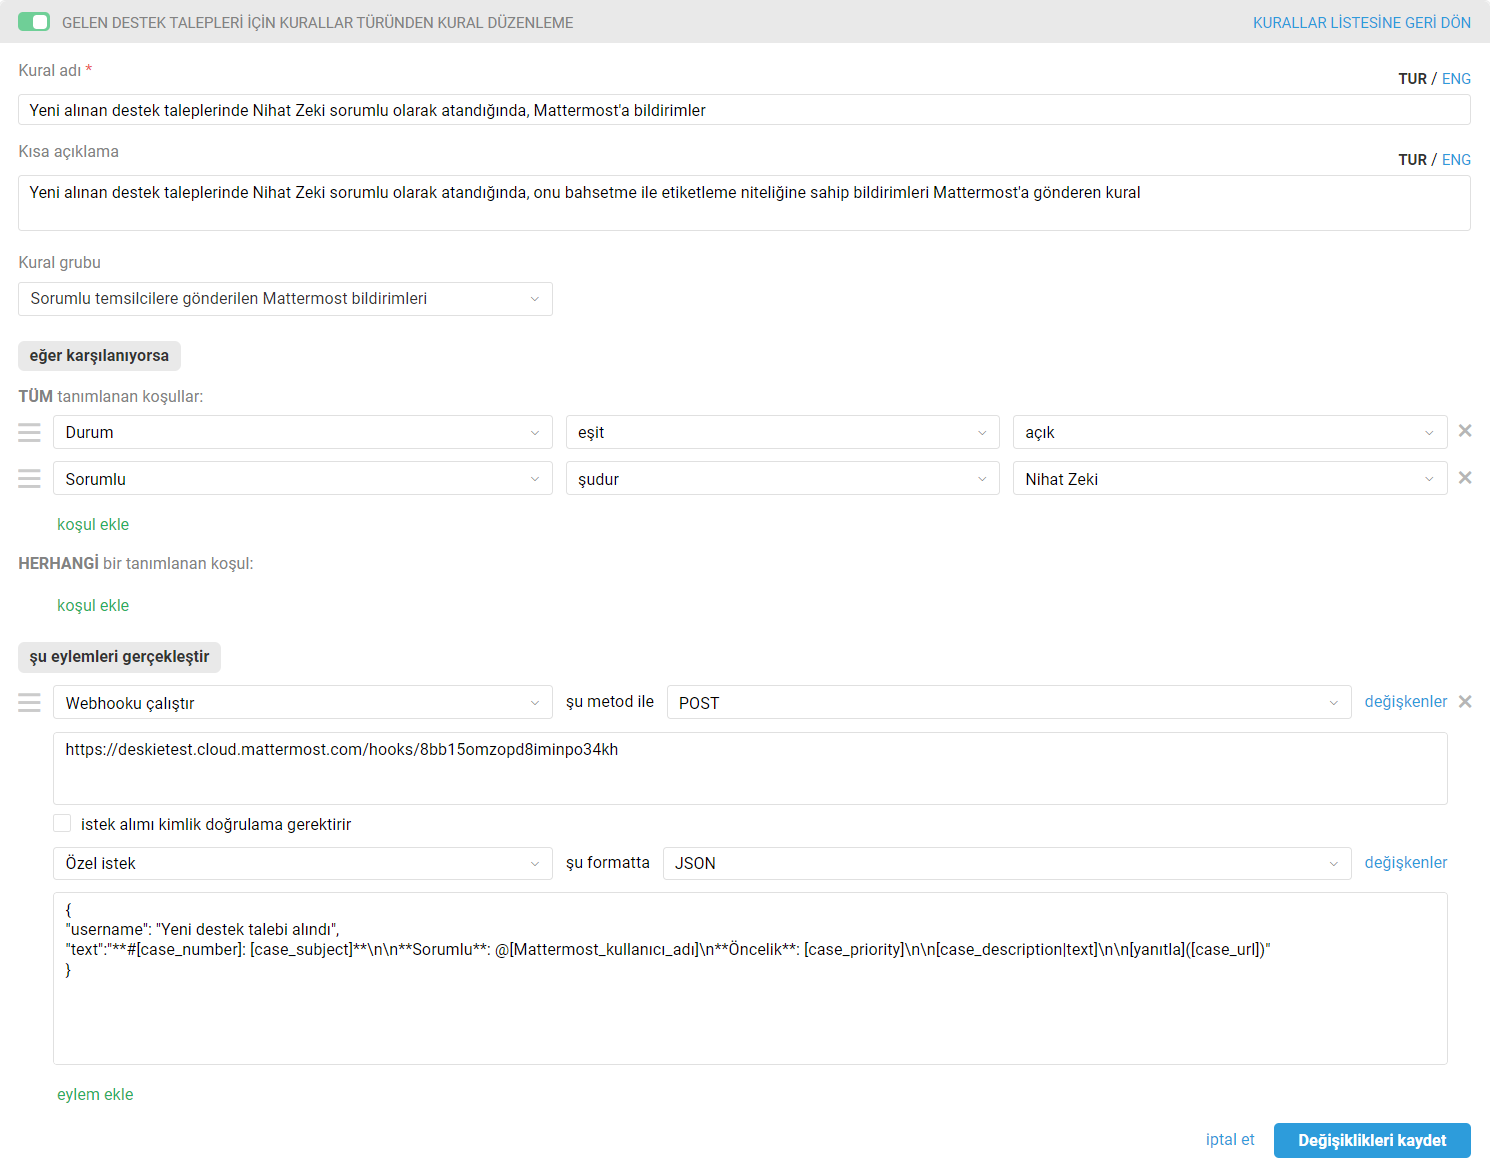Click the webhook URL text field
Image resolution: width=1490 pixels, height=1176 pixels.
pyautogui.click(x=750, y=768)
